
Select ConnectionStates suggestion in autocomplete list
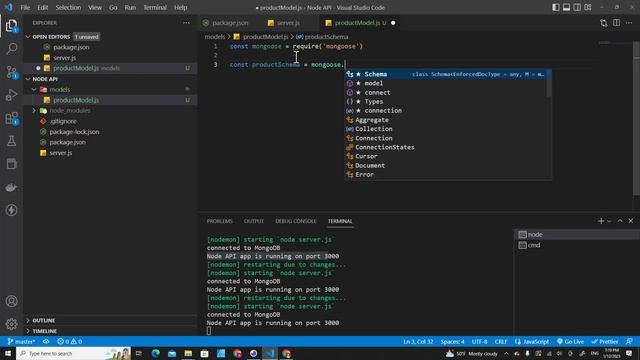pyautogui.click(x=446, y=147)
